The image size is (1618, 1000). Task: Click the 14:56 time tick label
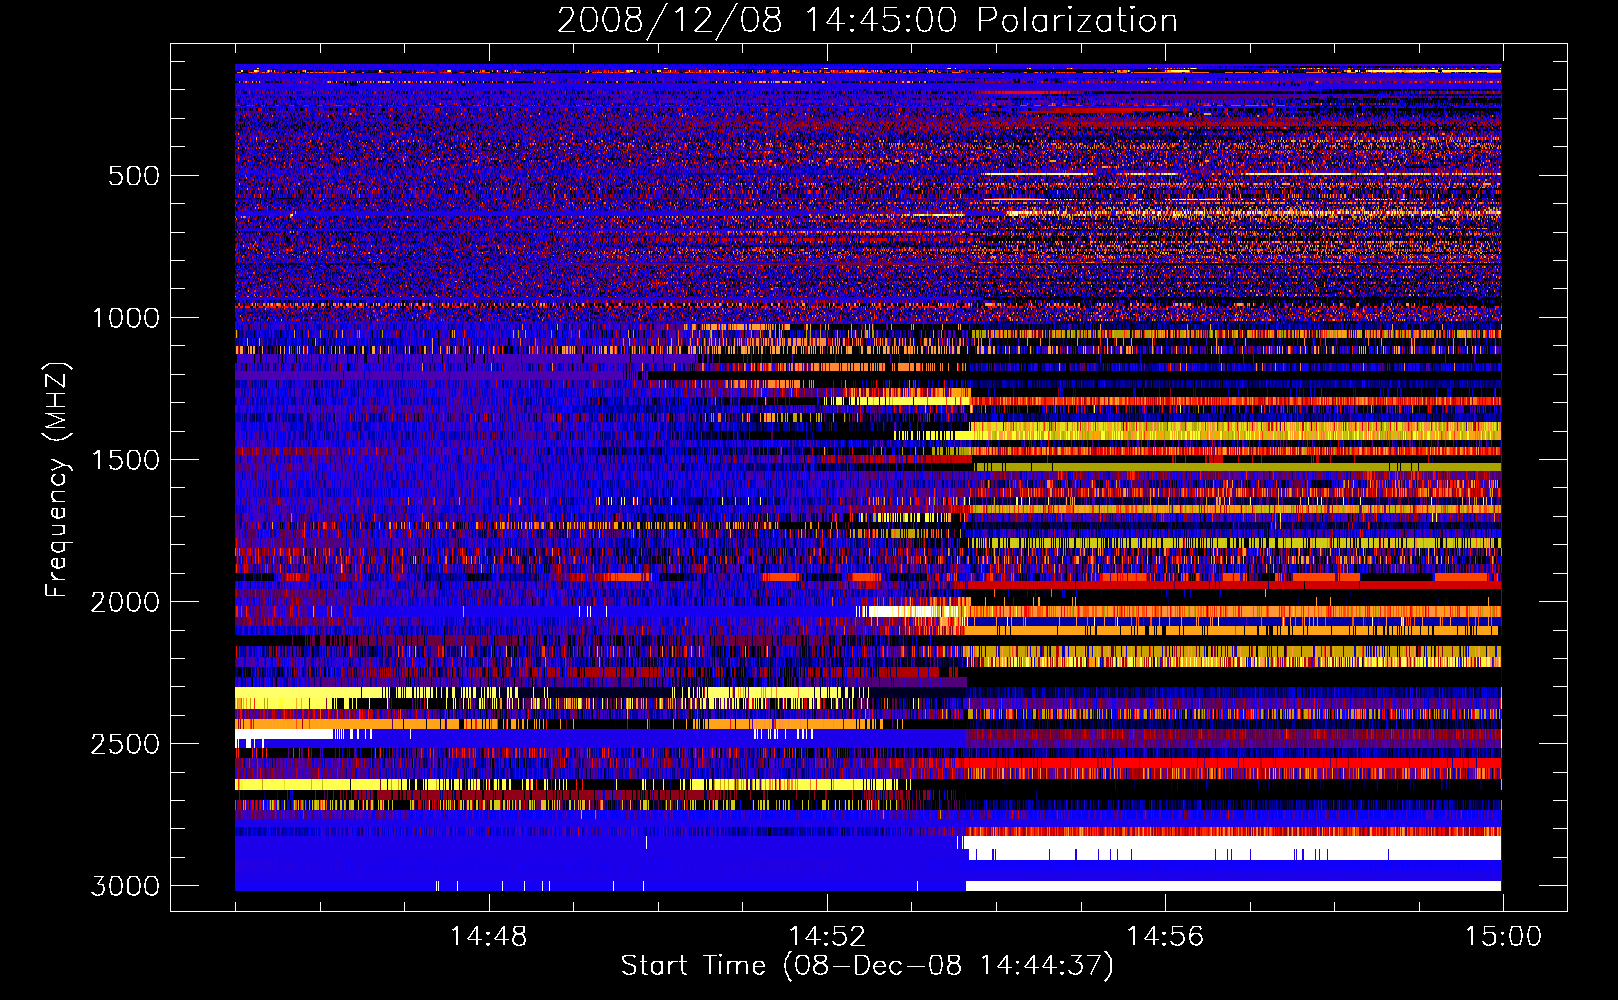(x=1165, y=937)
